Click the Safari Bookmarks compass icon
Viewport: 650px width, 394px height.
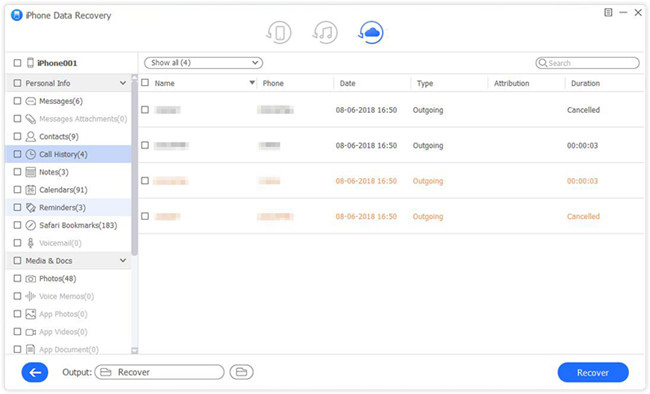tap(31, 225)
